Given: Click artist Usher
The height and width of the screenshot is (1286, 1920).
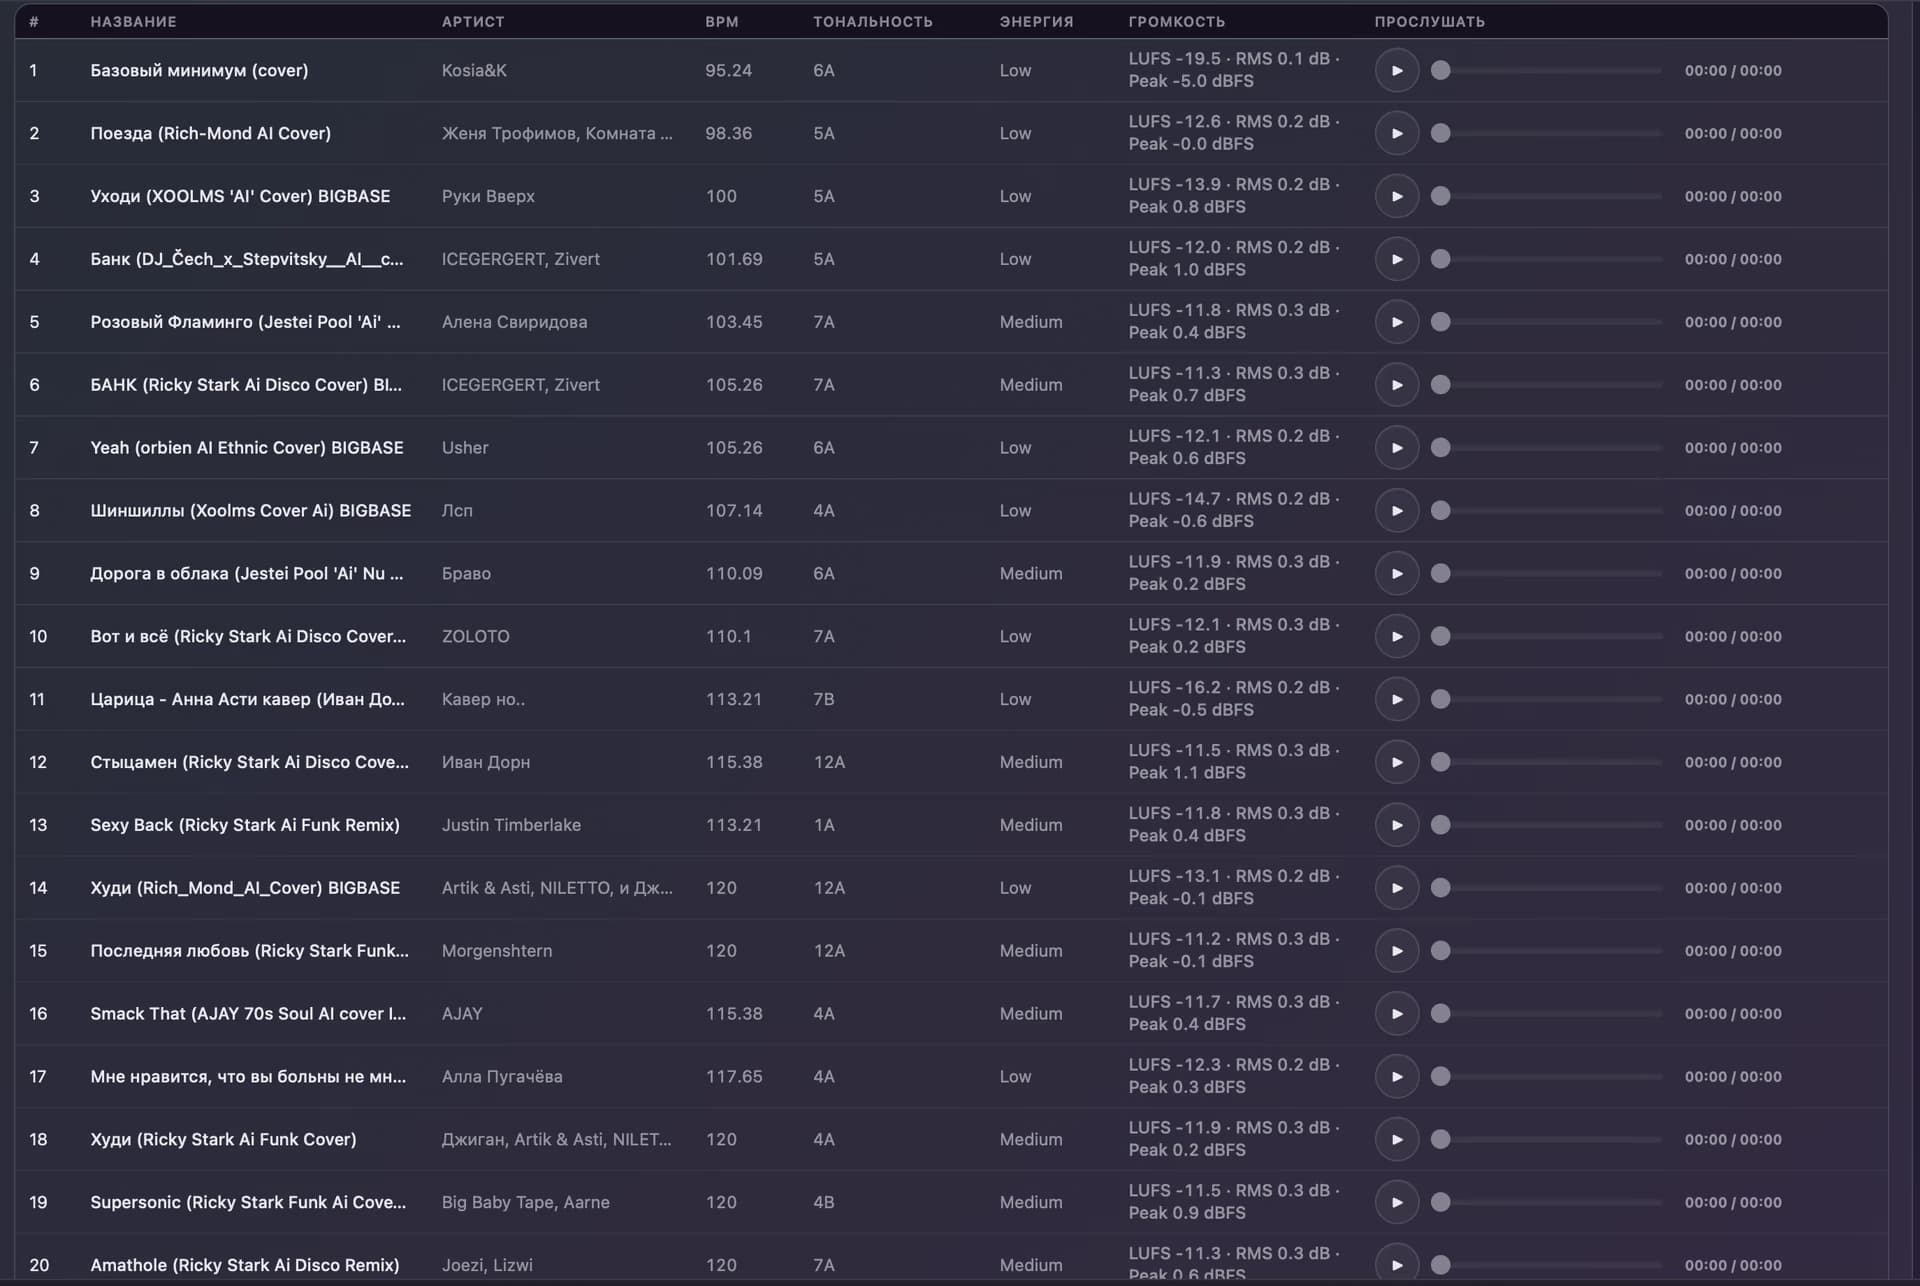Looking at the screenshot, I should pyautogui.click(x=465, y=448).
